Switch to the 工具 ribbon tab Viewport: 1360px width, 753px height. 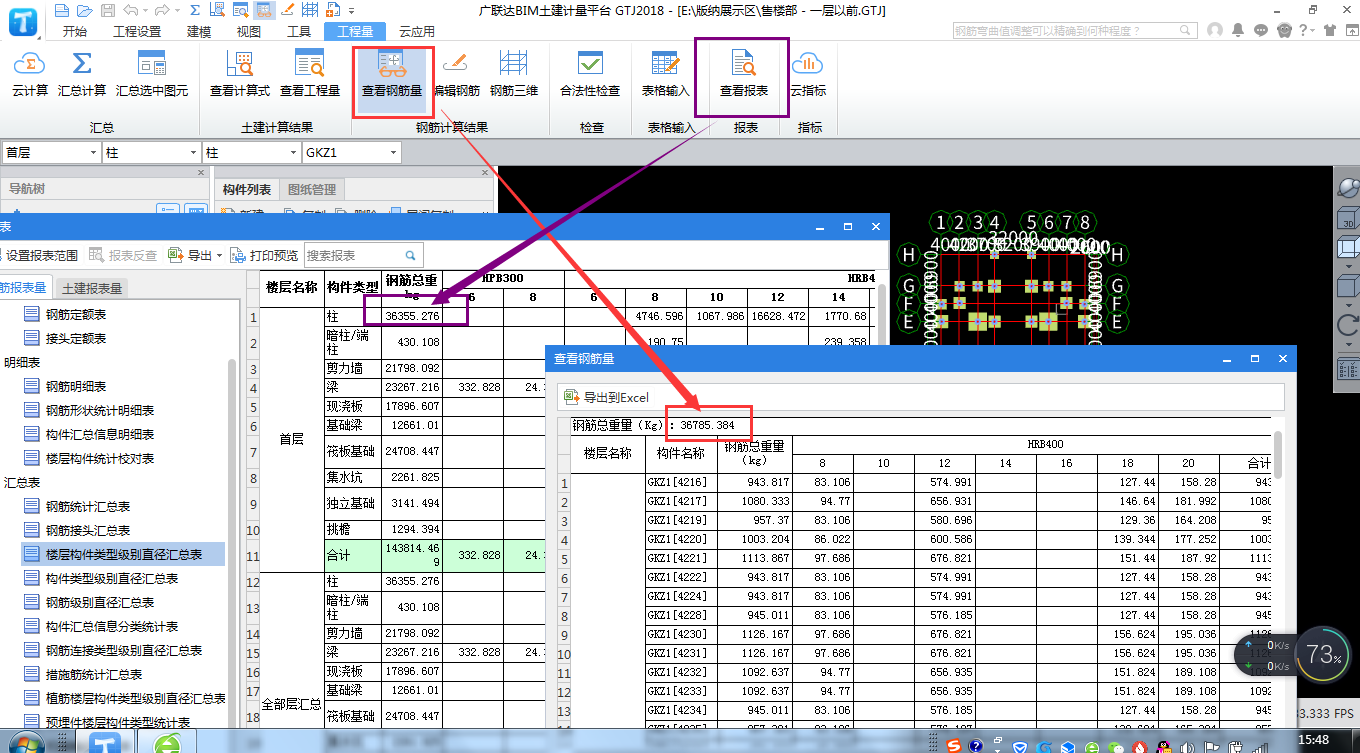pyautogui.click(x=299, y=31)
